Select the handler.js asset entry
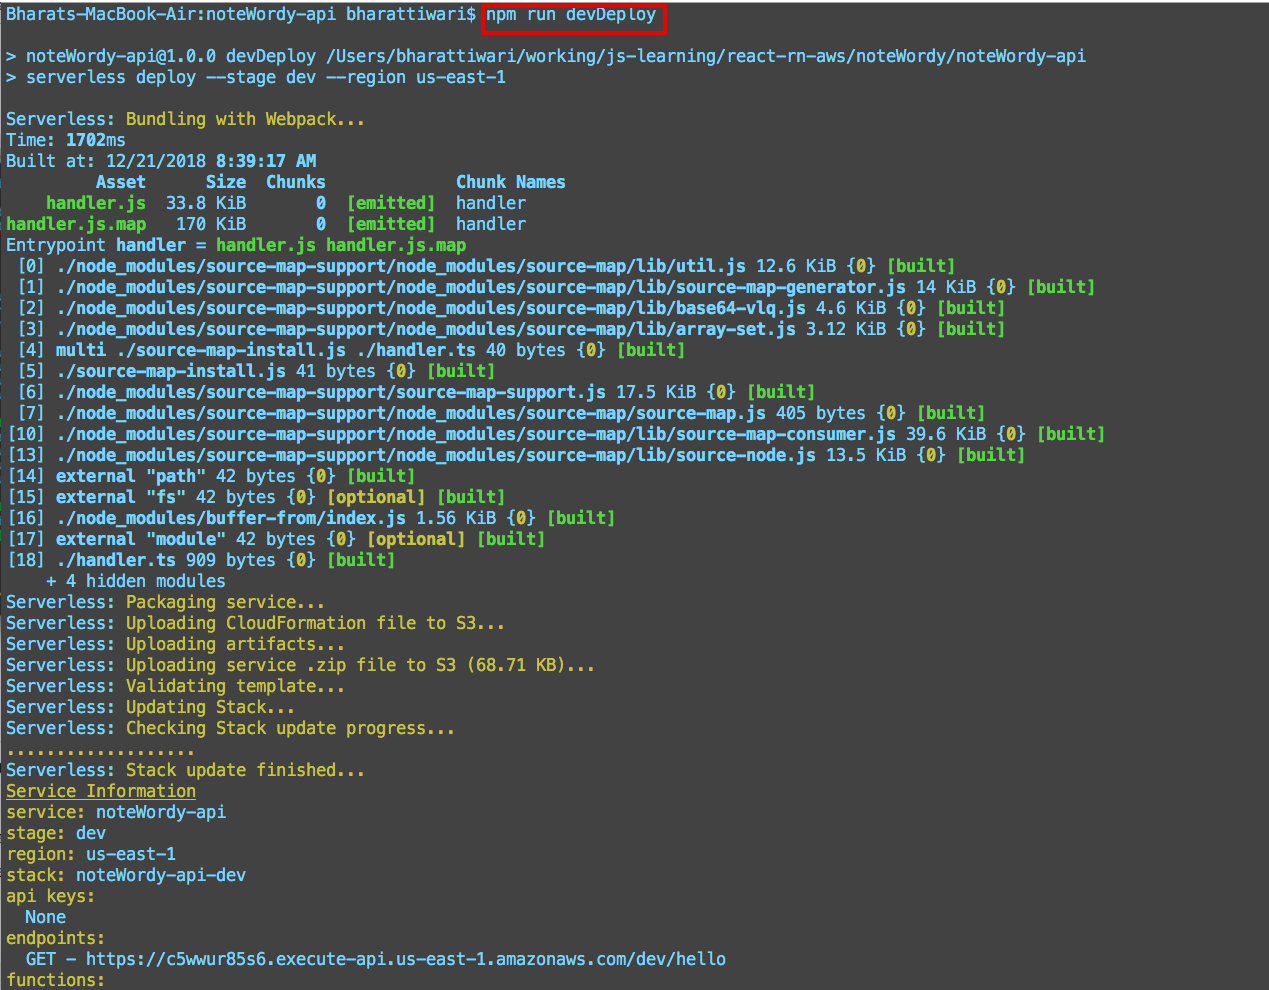 pos(95,202)
